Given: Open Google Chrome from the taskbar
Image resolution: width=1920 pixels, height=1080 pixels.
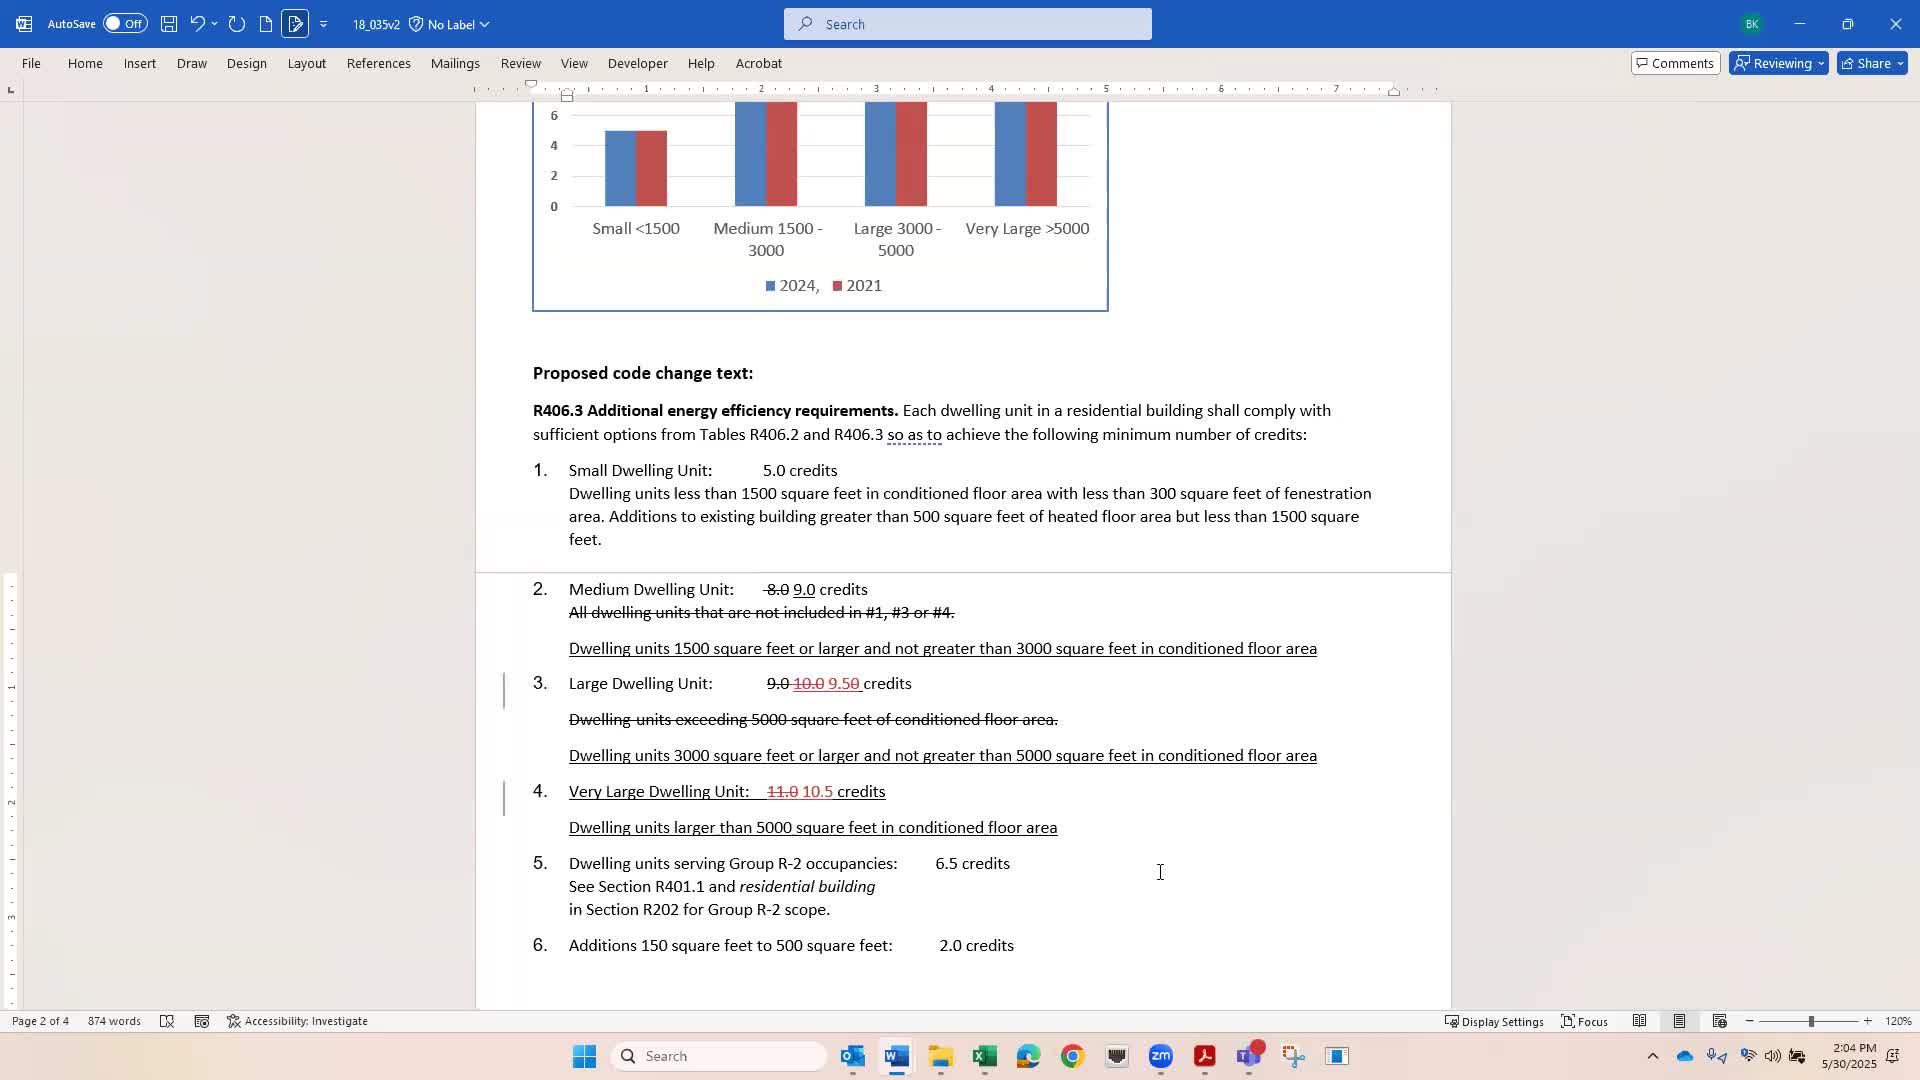Looking at the screenshot, I should pos(1072,1056).
